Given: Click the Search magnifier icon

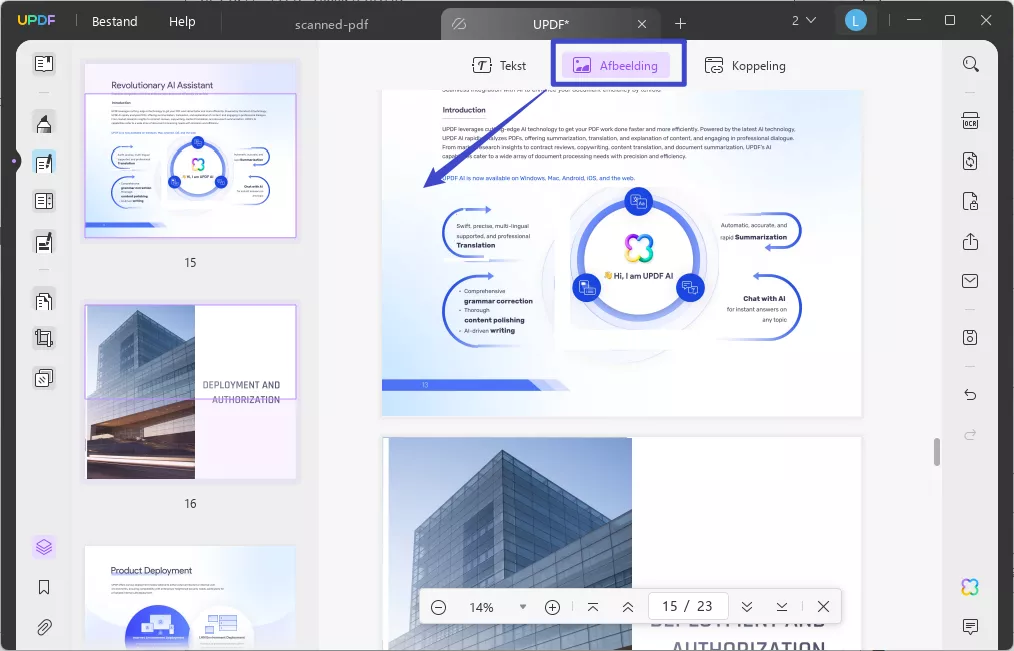Looking at the screenshot, I should (970, 64).
